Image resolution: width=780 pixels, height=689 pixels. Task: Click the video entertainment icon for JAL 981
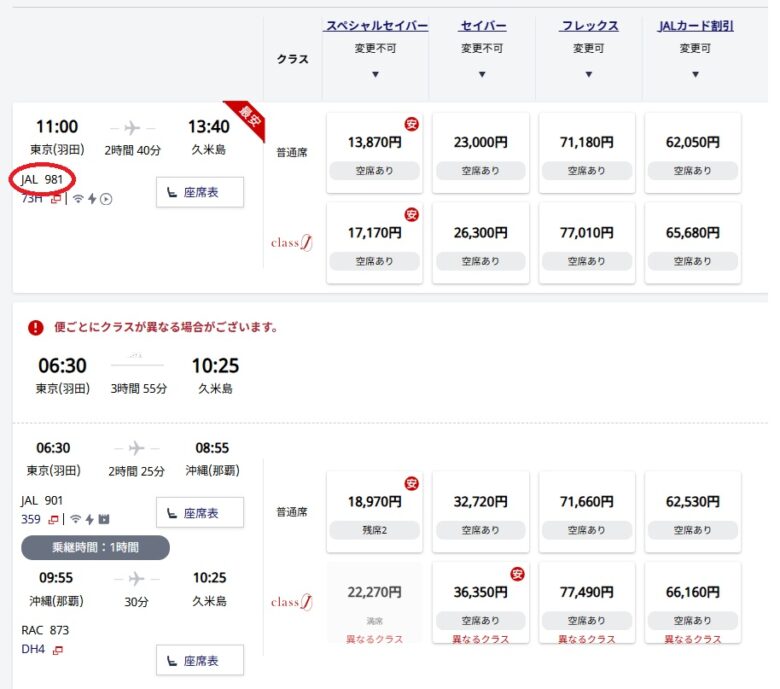tap(106, 199)
